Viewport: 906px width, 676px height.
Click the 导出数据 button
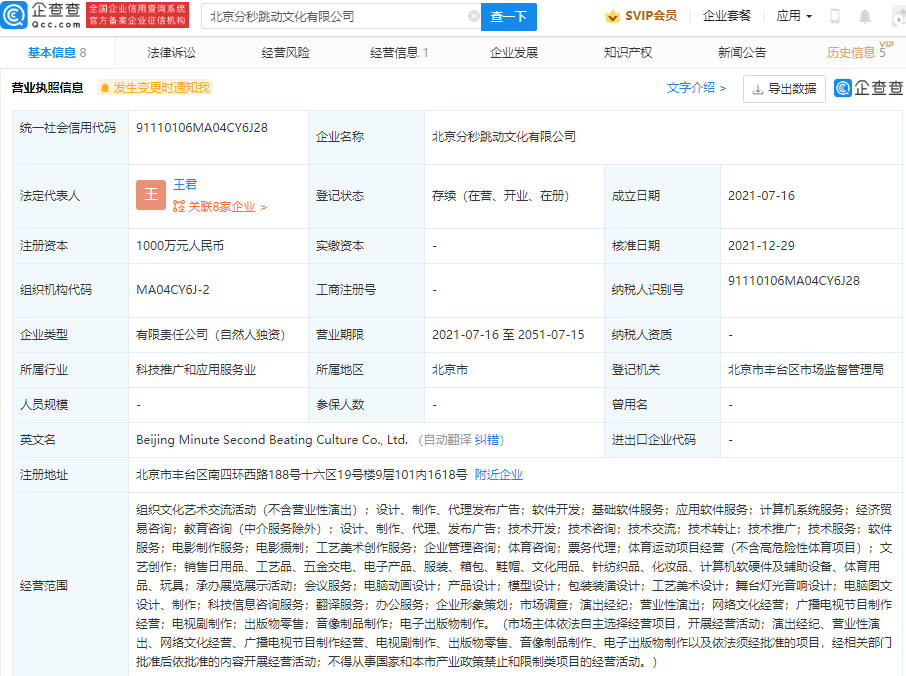tap(784, 89)
